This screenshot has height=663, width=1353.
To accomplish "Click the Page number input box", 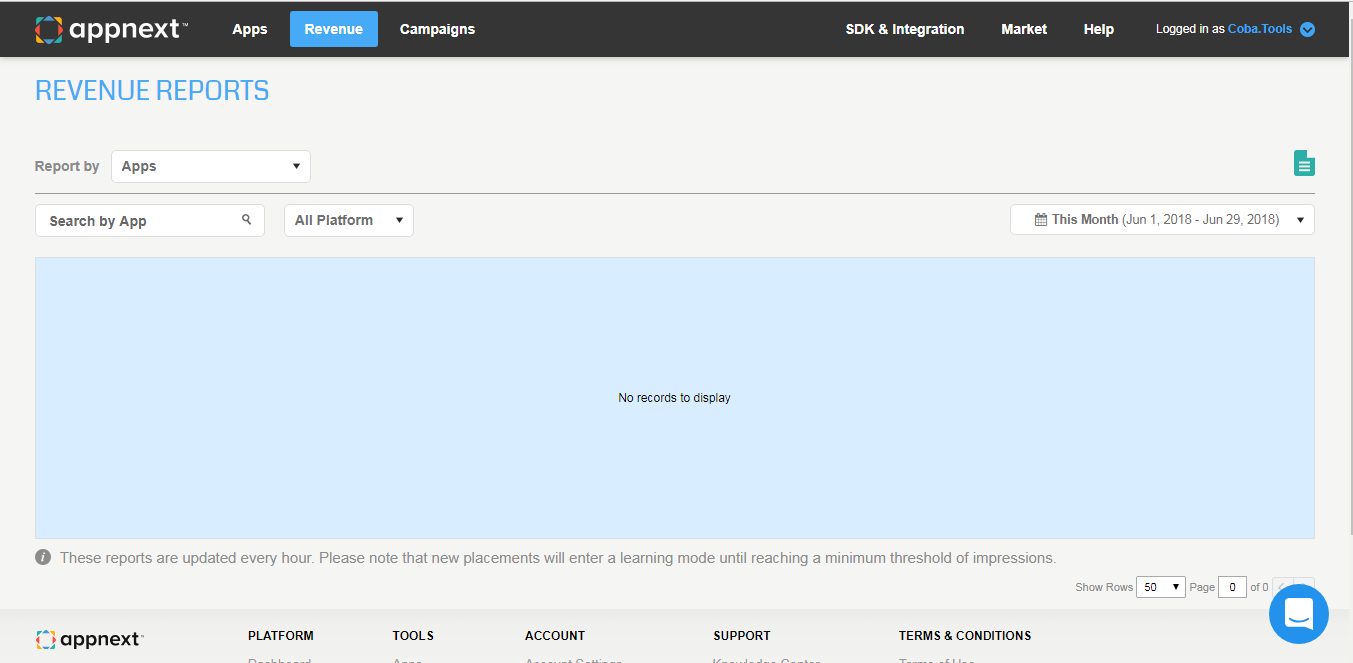I will tap(1232, 587).
